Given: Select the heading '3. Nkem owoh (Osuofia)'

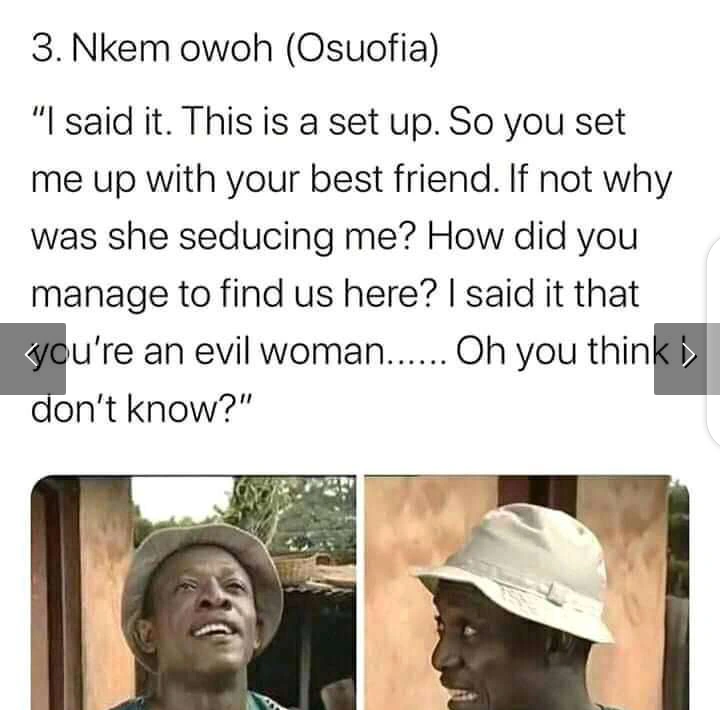Looking at the screenshot, I should (235, 48).
